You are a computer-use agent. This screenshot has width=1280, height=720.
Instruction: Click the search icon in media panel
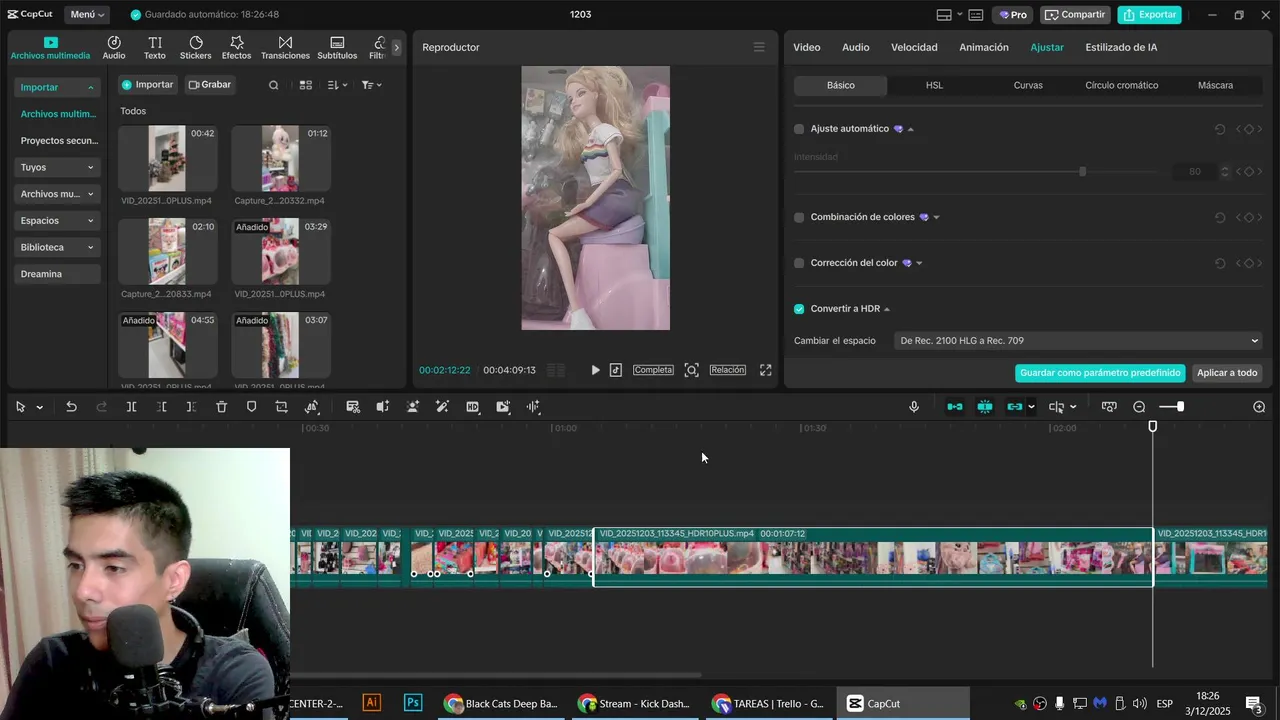coord(274,85)
